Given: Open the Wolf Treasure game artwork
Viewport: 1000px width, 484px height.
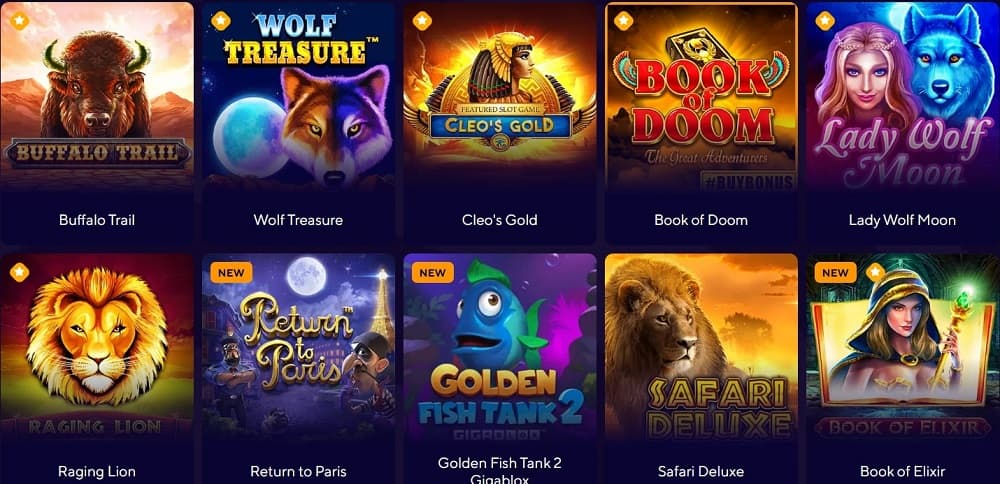Looking at the screenshot, I should tap(298, 98).
